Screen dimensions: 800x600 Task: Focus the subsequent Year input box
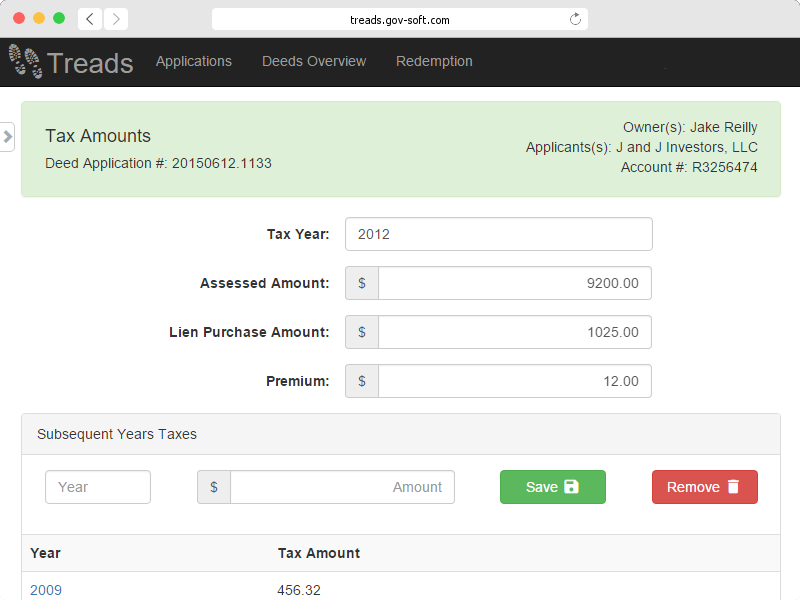point(98,487)
